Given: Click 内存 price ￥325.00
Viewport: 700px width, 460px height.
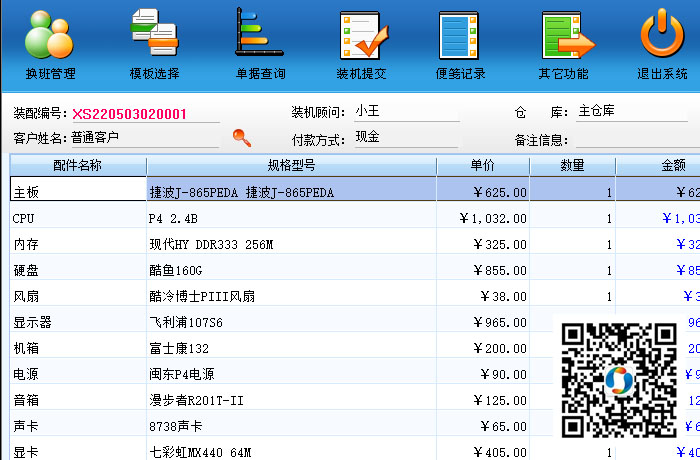Looking at the screenshot, I should (x=483, y=241).
